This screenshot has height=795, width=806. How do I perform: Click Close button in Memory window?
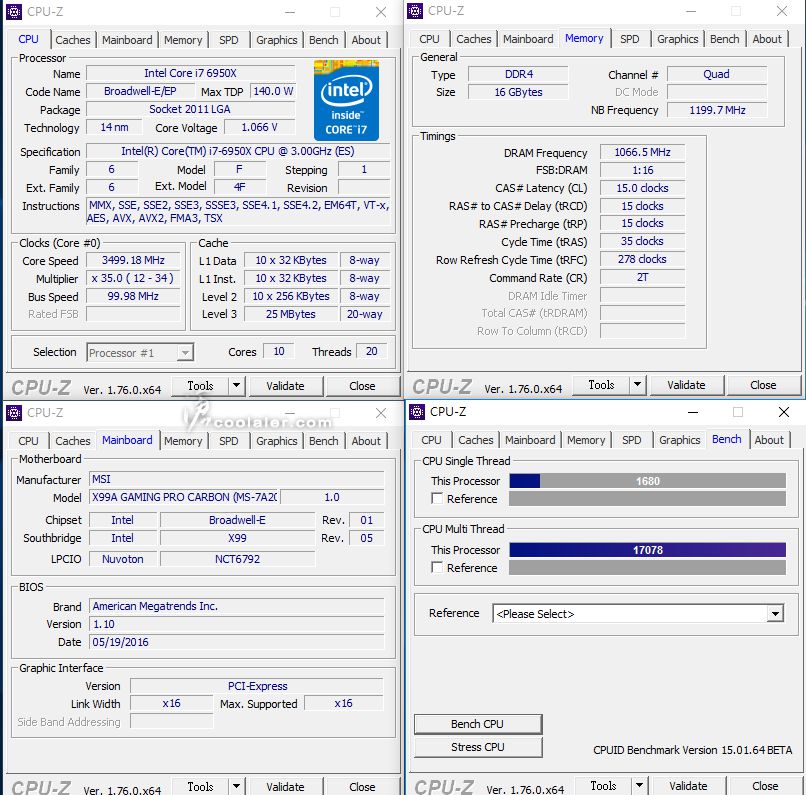coord(763,385)
